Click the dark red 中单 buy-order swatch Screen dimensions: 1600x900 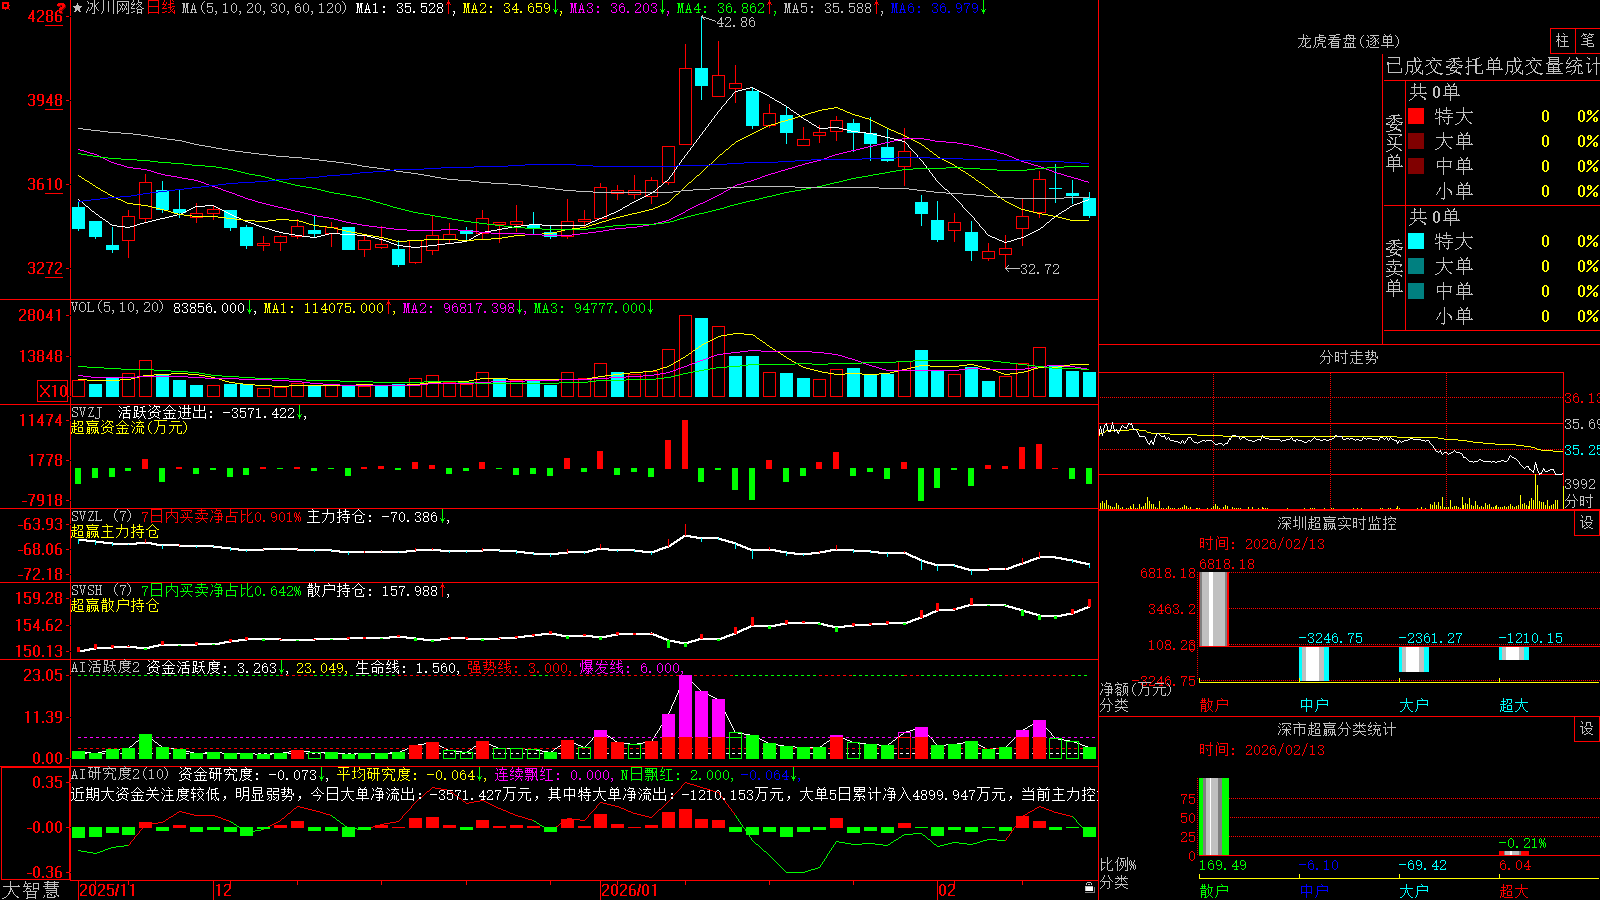(1416, 166)
